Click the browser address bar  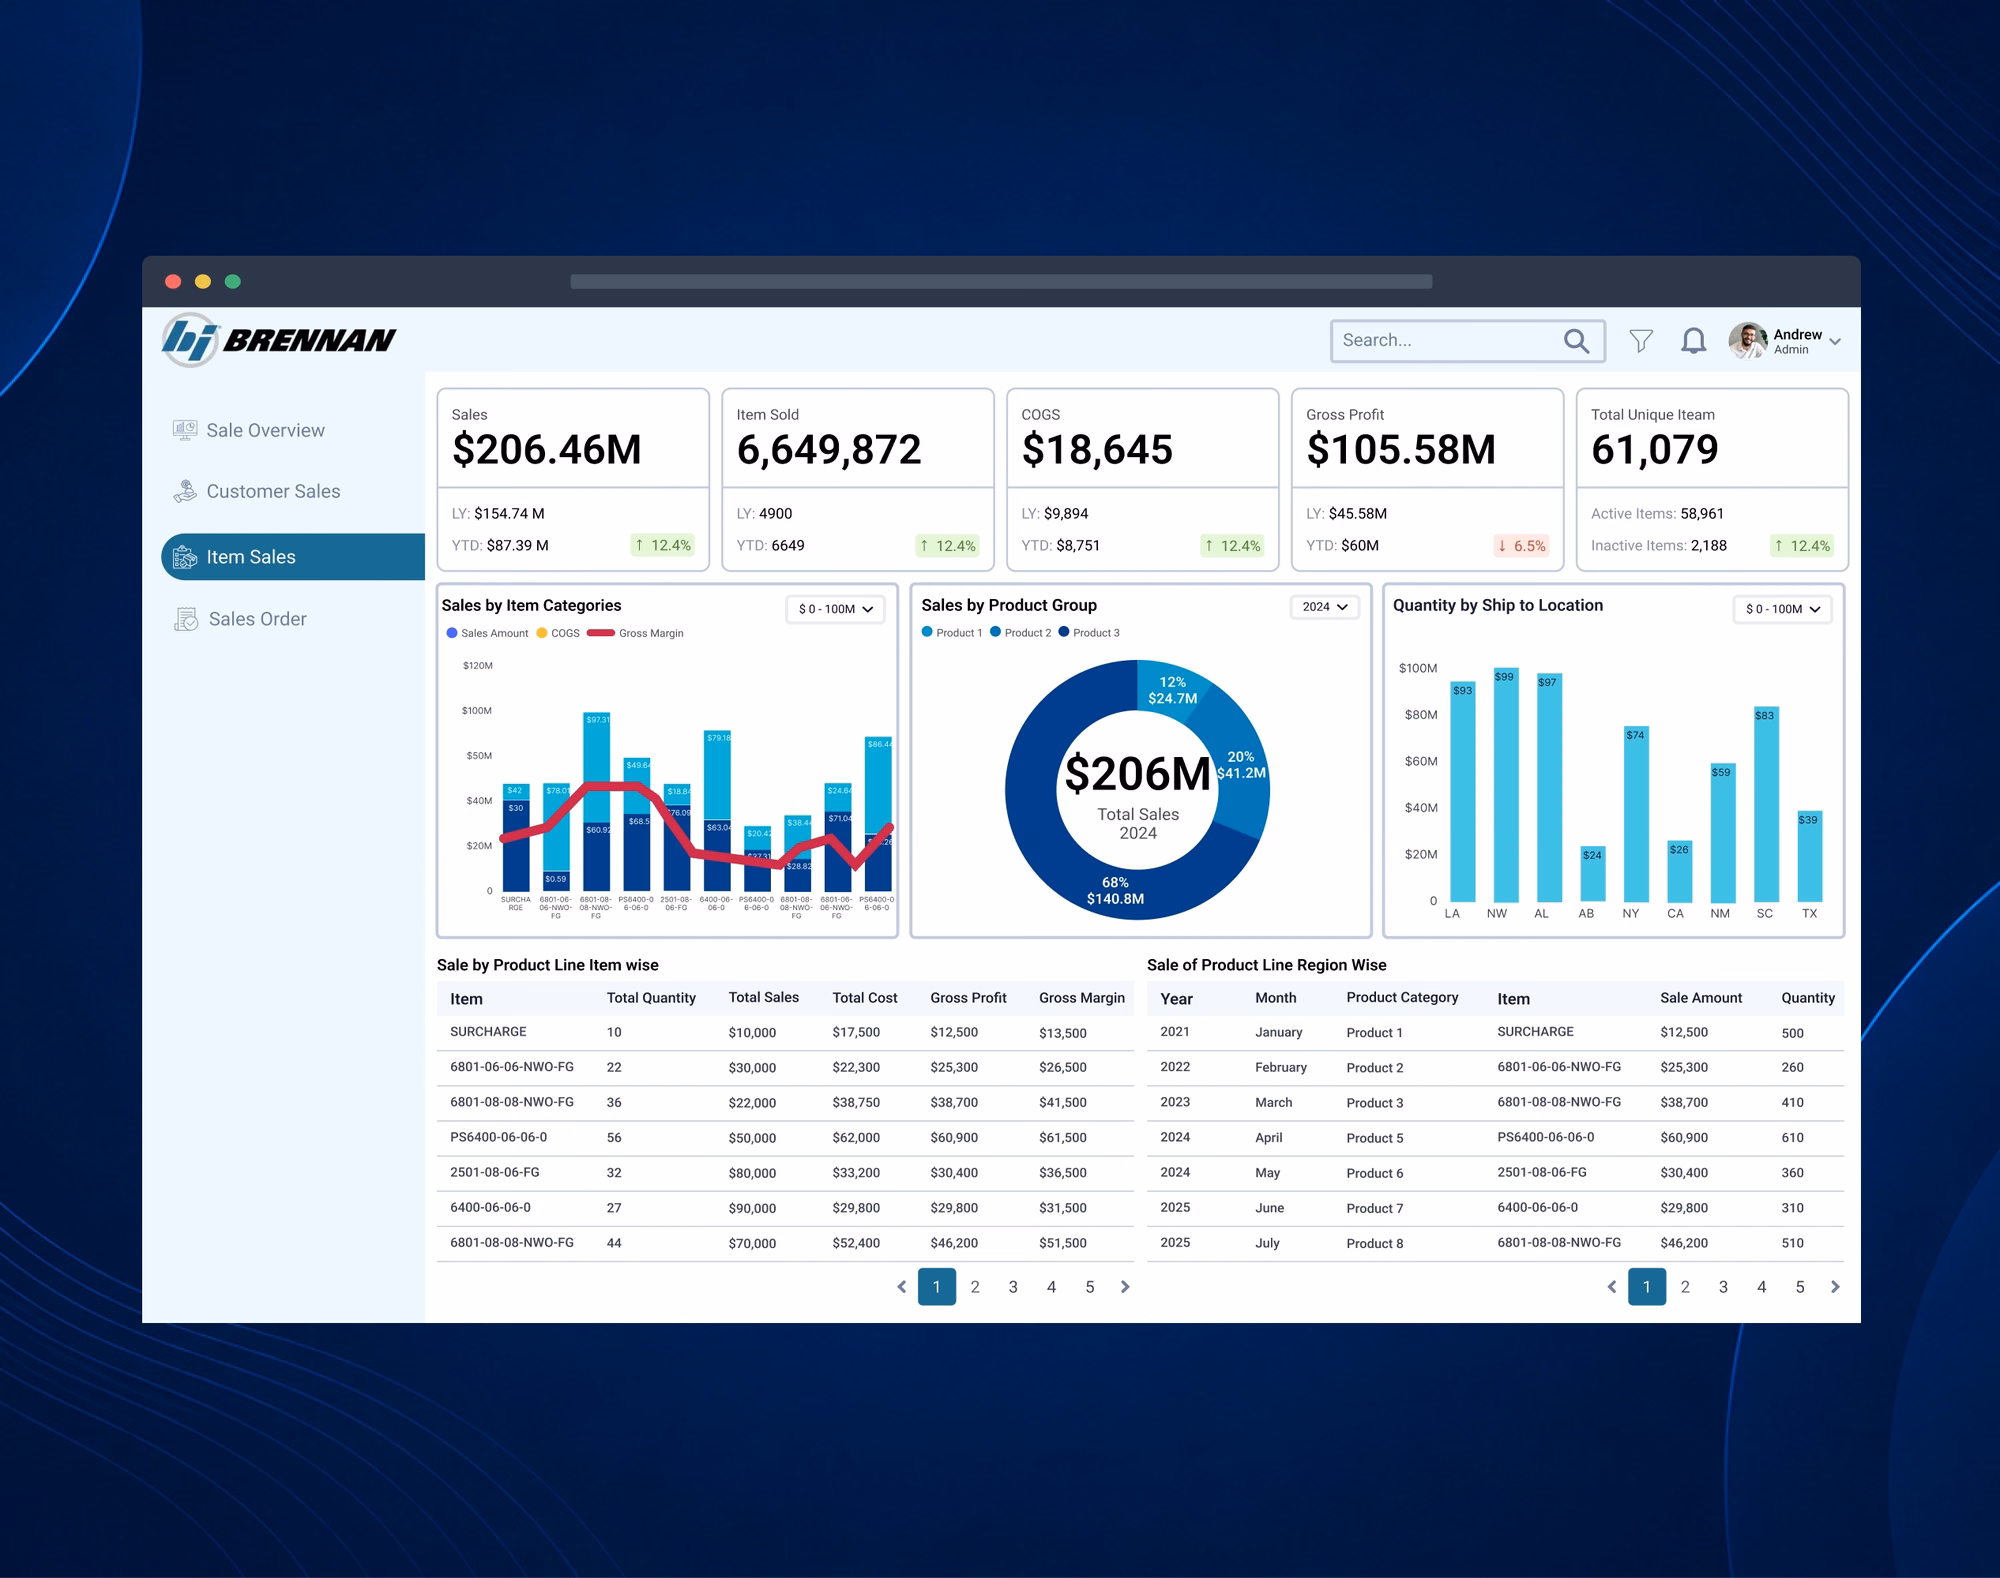point(1001,282)
